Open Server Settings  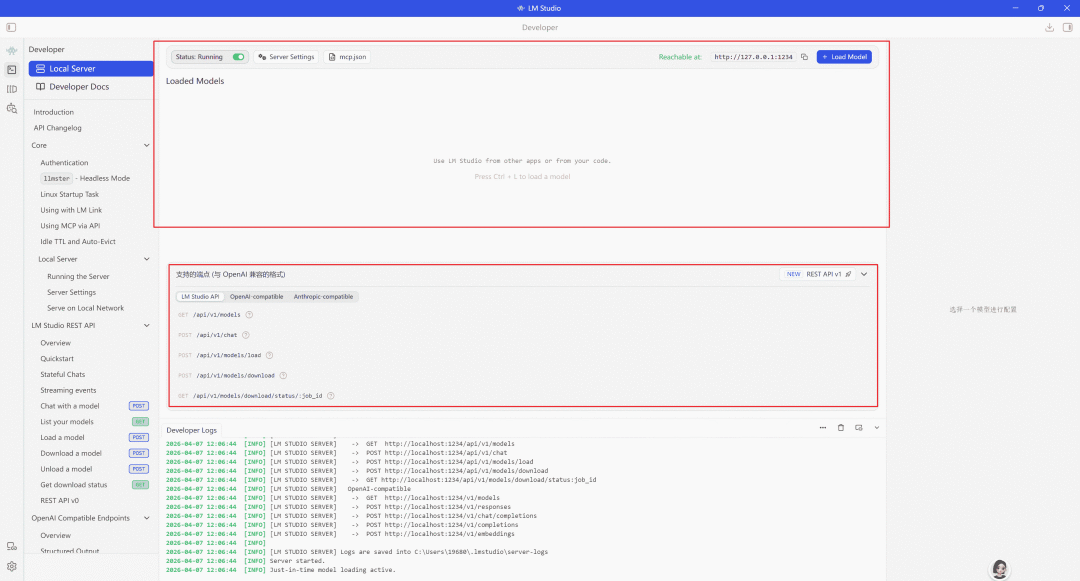[287, 57]
